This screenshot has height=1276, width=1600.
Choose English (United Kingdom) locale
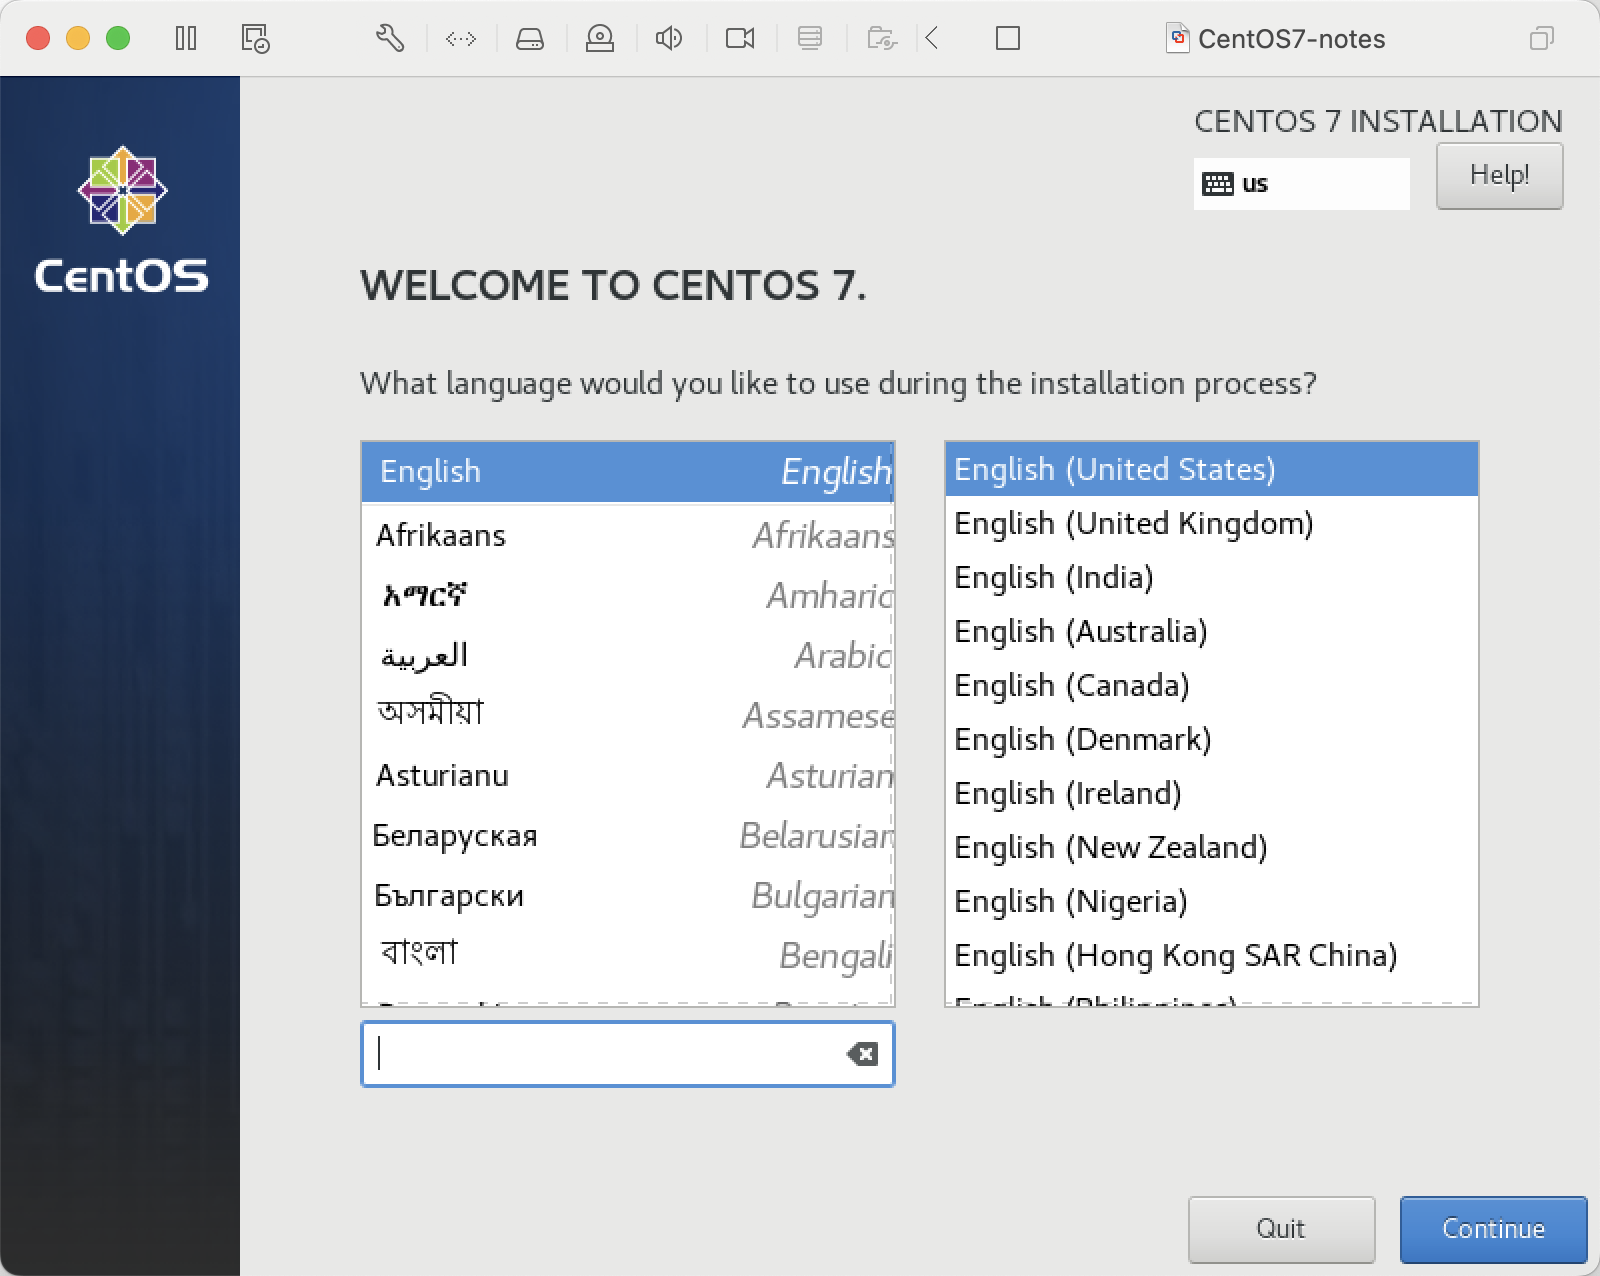click(x=1211, y=523)
